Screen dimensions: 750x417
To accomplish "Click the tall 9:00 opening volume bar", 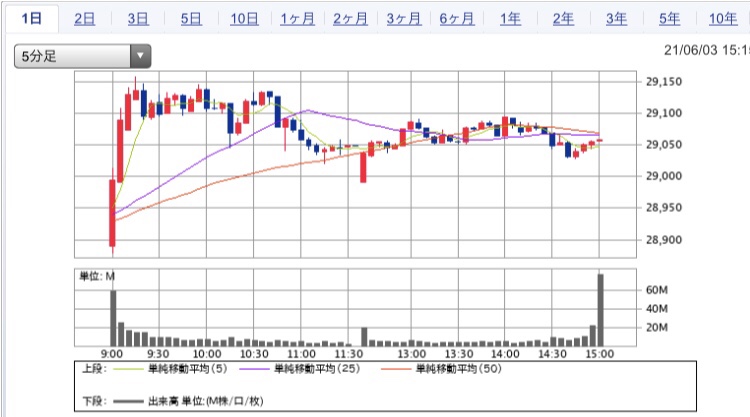I will click(113, 318).
